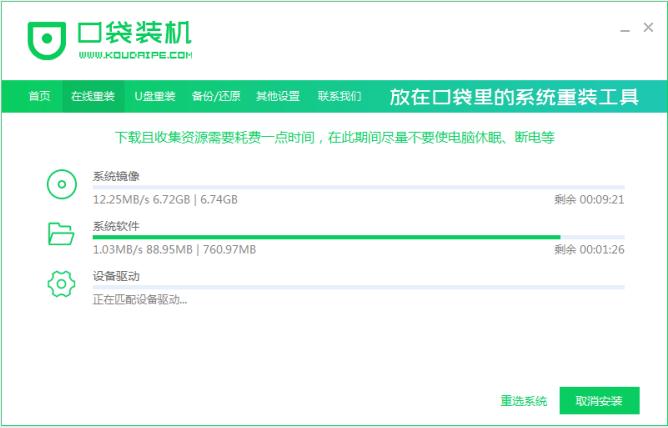The height and width of the screenshot is (428, 668).
Task: Click the 正在匹配设备驱动... status text
Action: point(140,299)
